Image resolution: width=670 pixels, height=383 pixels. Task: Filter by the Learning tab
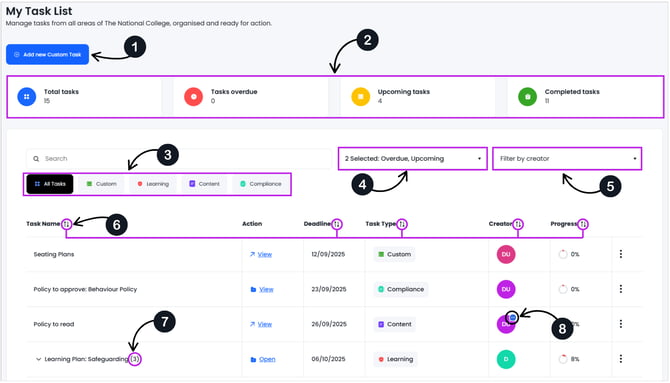(153, 184)
